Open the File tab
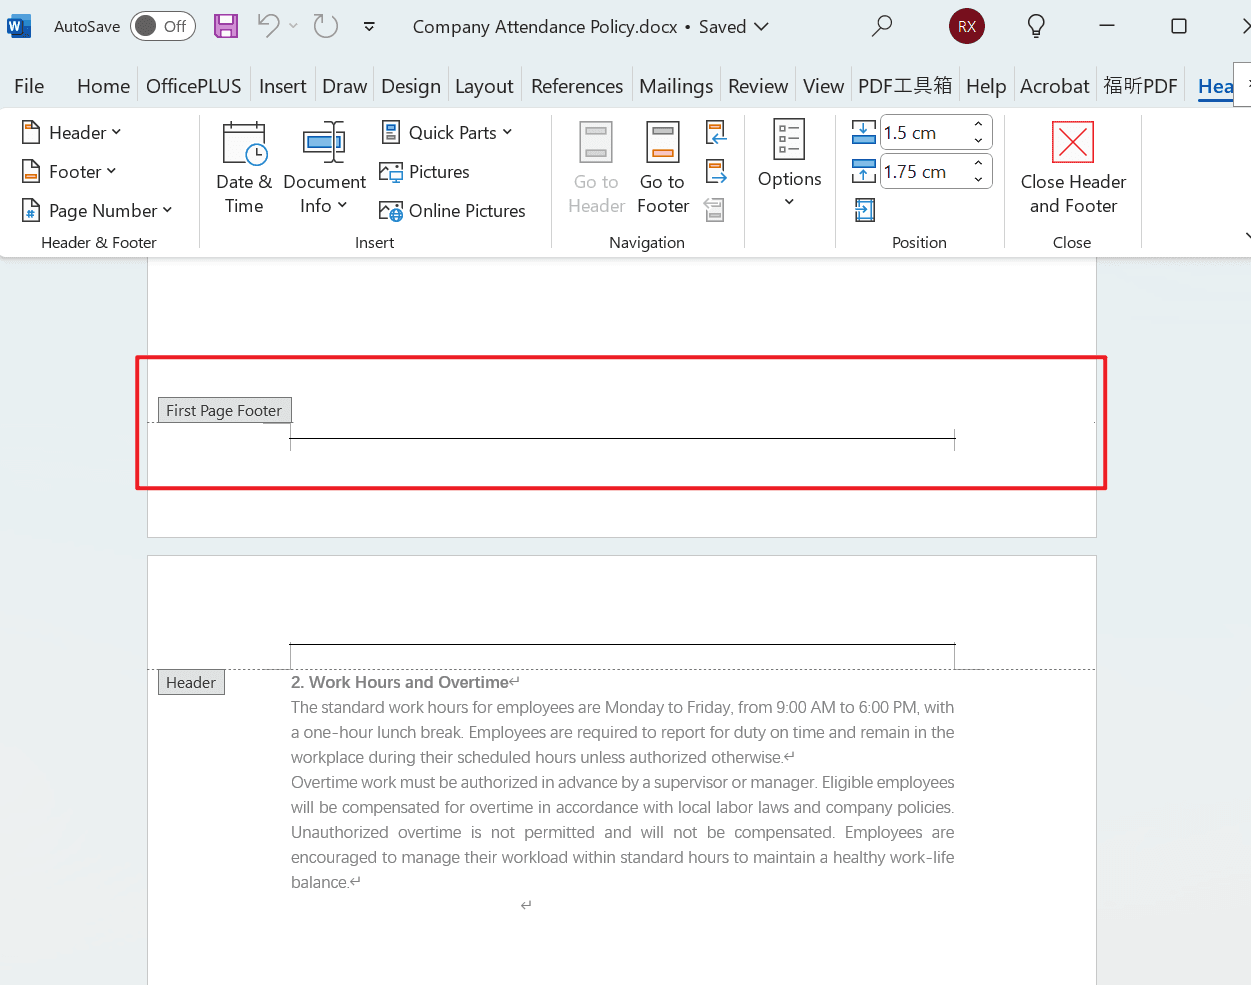The image size is (1251, 985). [29, 86]
